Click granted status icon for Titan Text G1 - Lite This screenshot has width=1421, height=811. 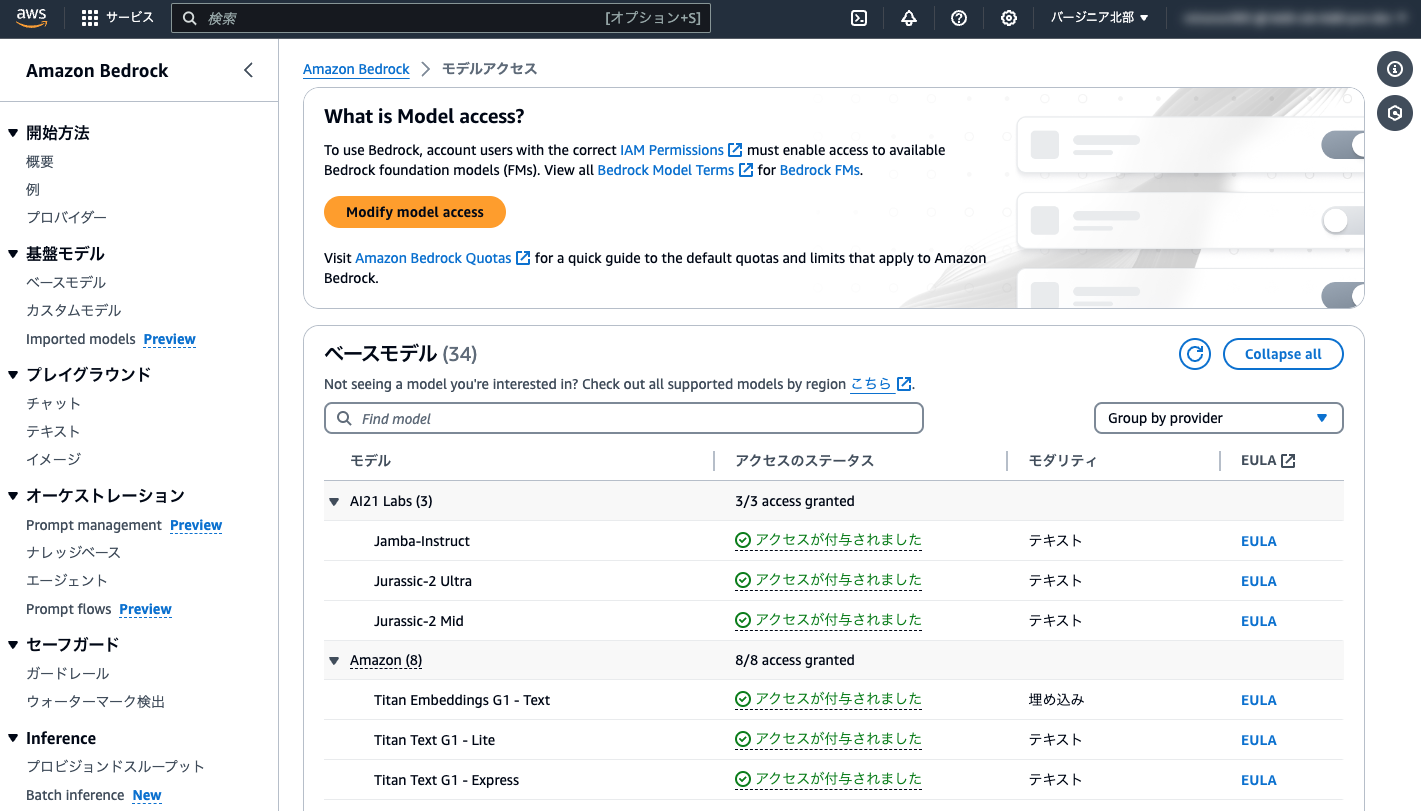743,740
